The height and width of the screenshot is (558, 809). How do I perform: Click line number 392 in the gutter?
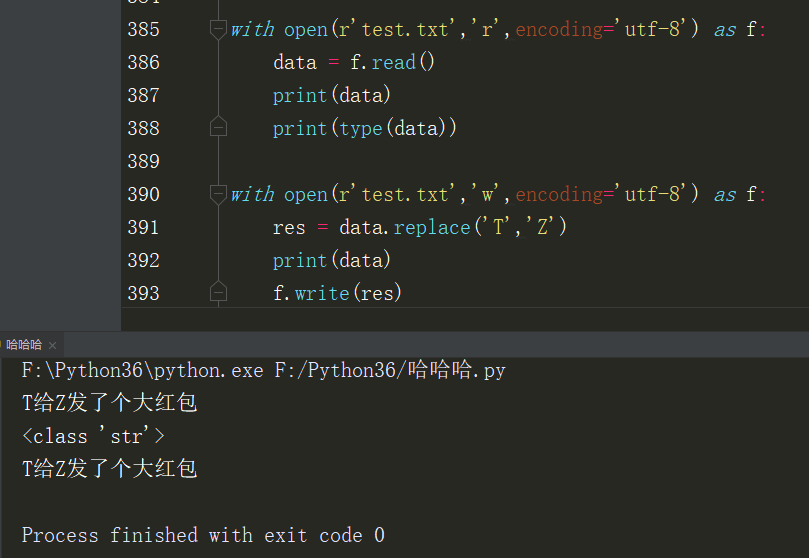pyautogui.click(x=143, y=260)
